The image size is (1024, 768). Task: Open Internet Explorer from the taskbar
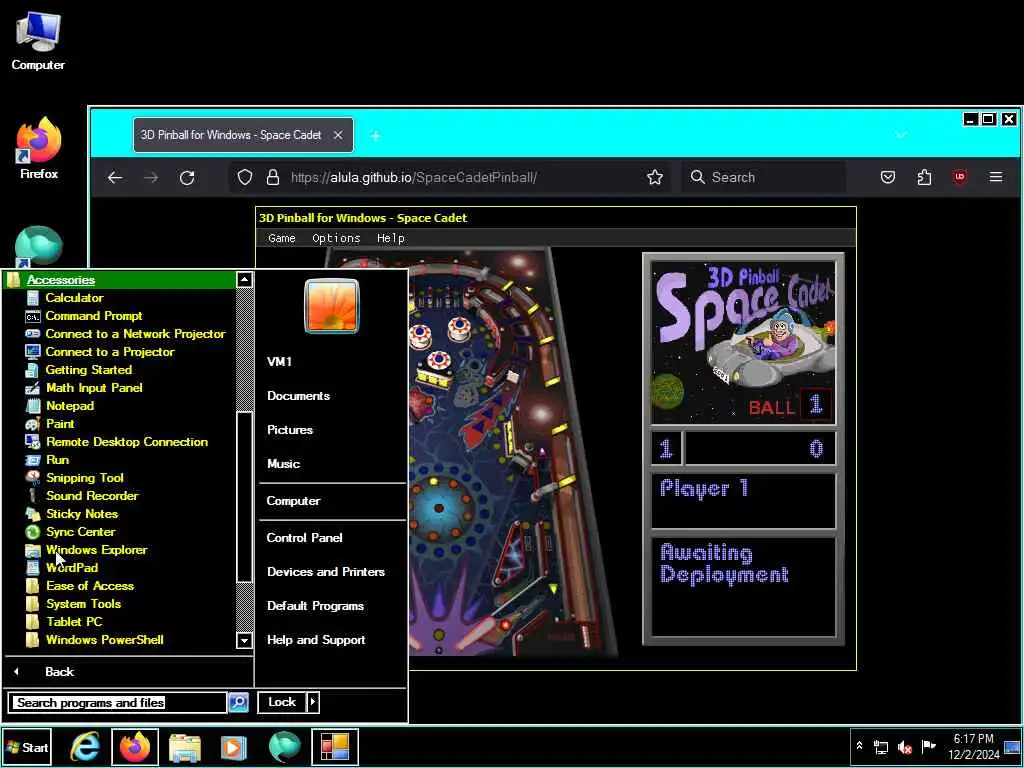85,748
